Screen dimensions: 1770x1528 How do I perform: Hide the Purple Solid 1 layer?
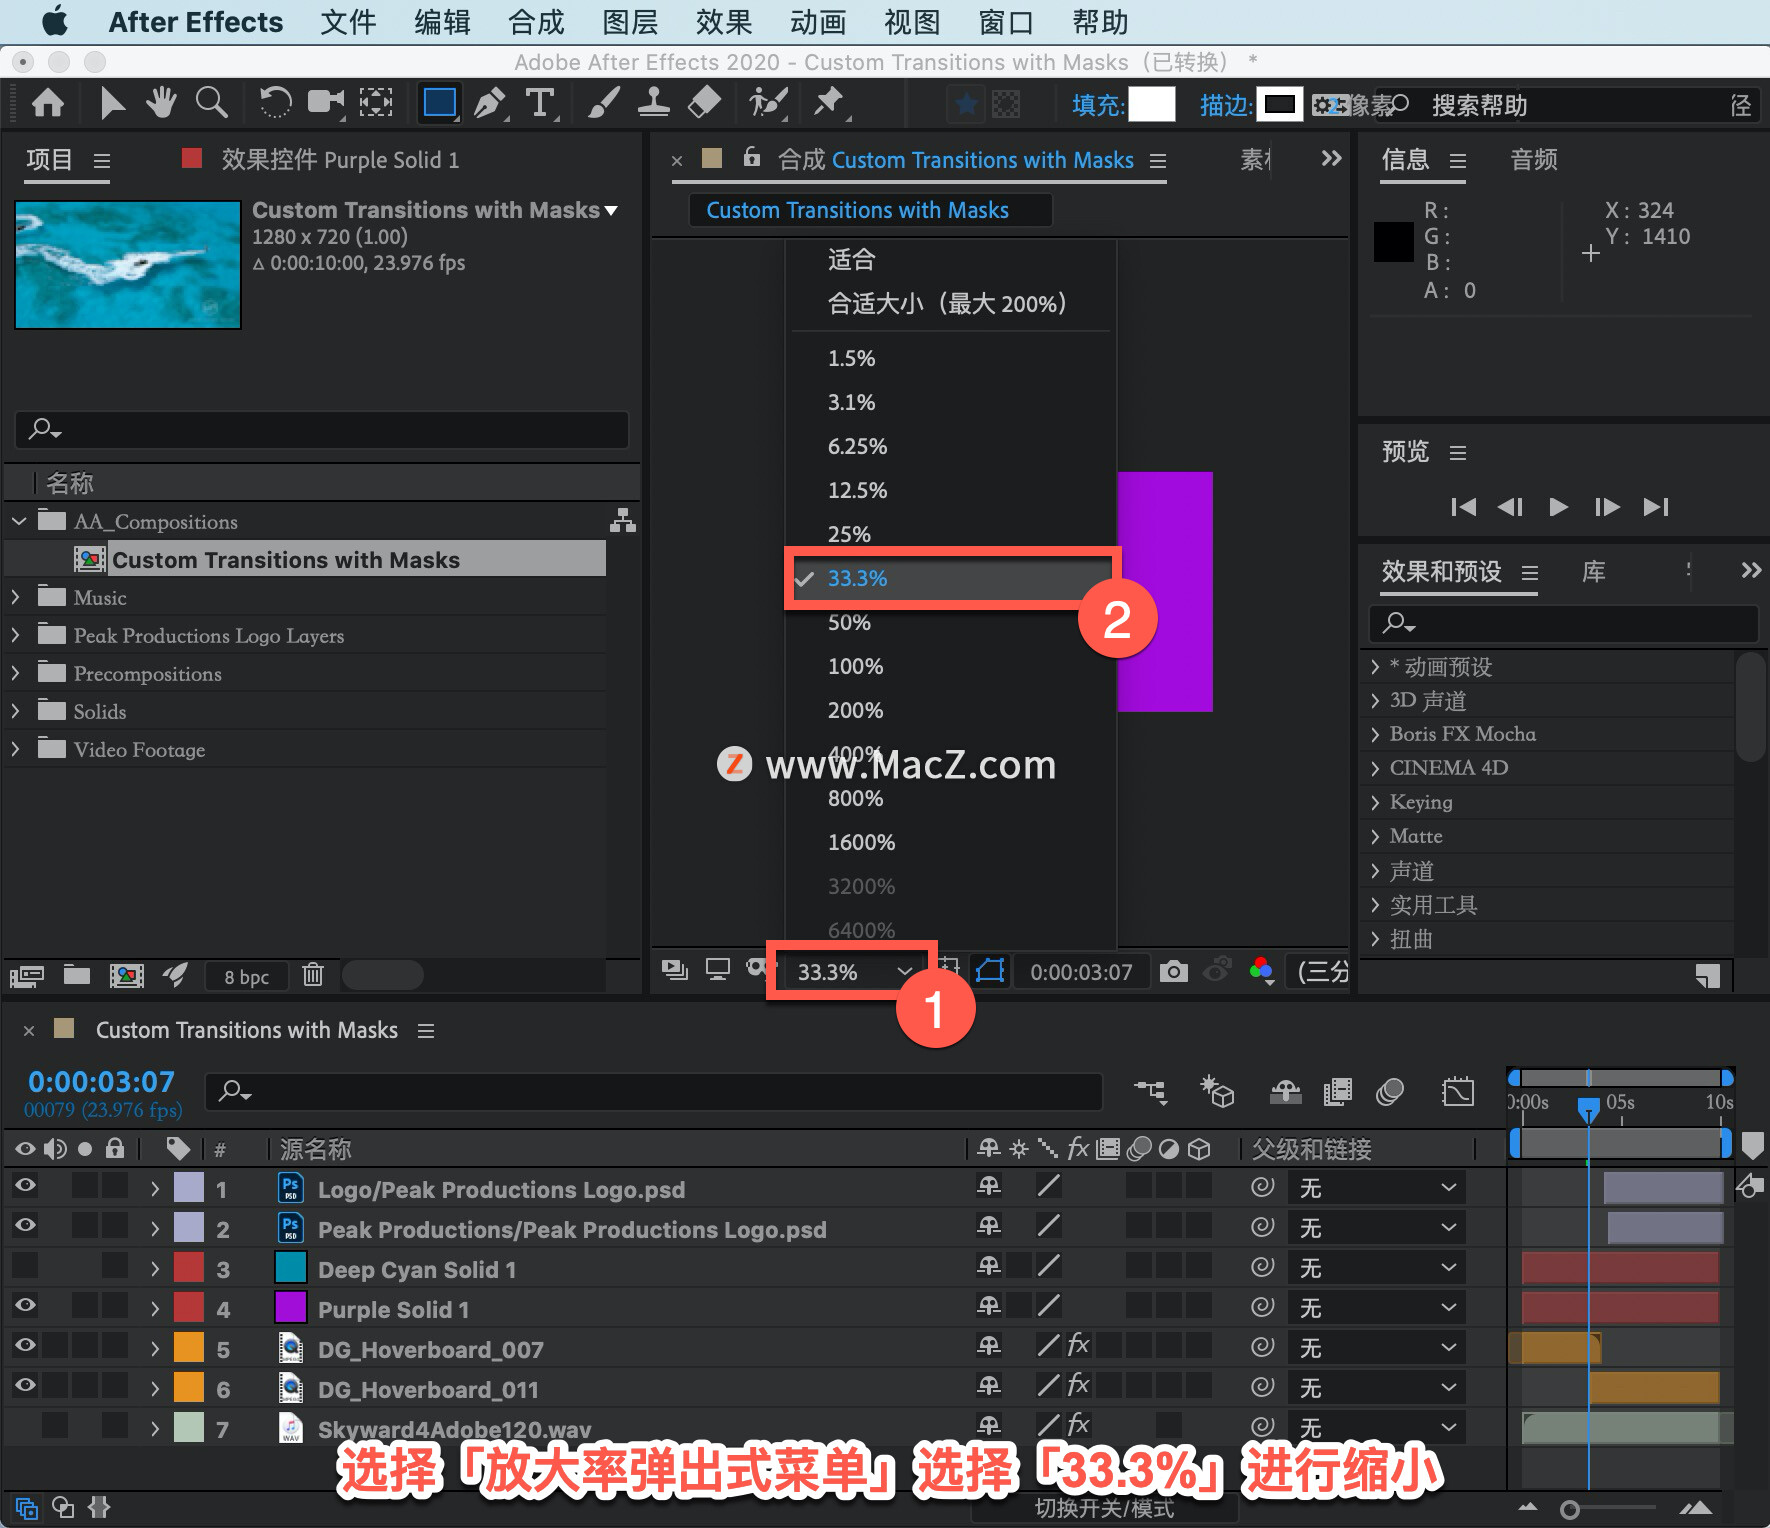point(25,1306)
